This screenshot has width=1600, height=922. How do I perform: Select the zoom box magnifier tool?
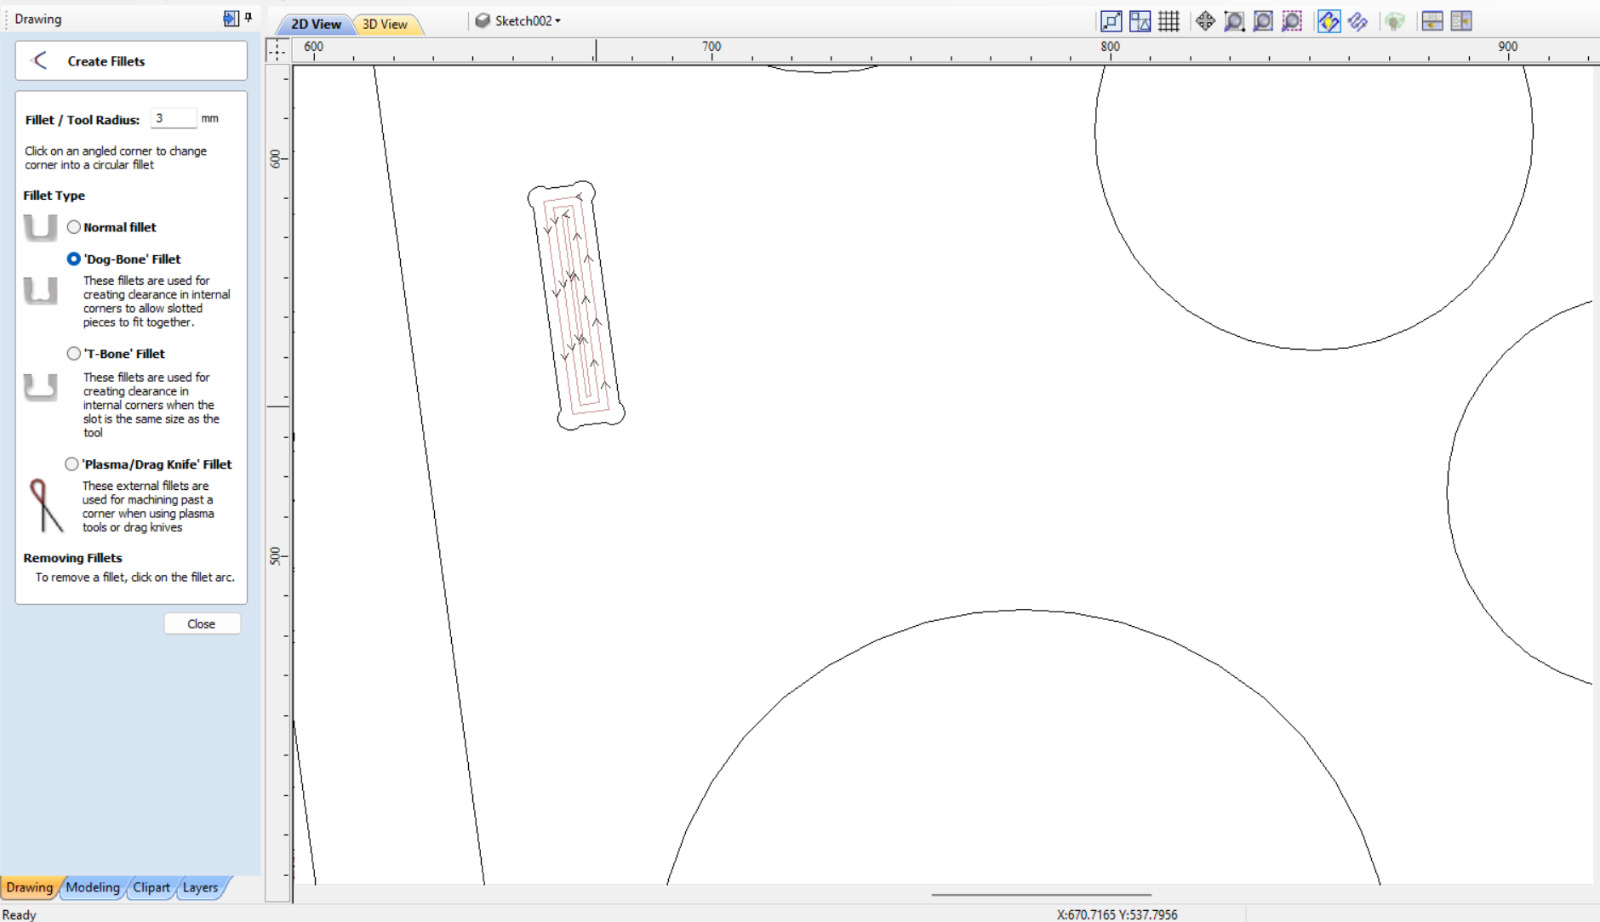pyautogui.click(x=1234, y=21)
